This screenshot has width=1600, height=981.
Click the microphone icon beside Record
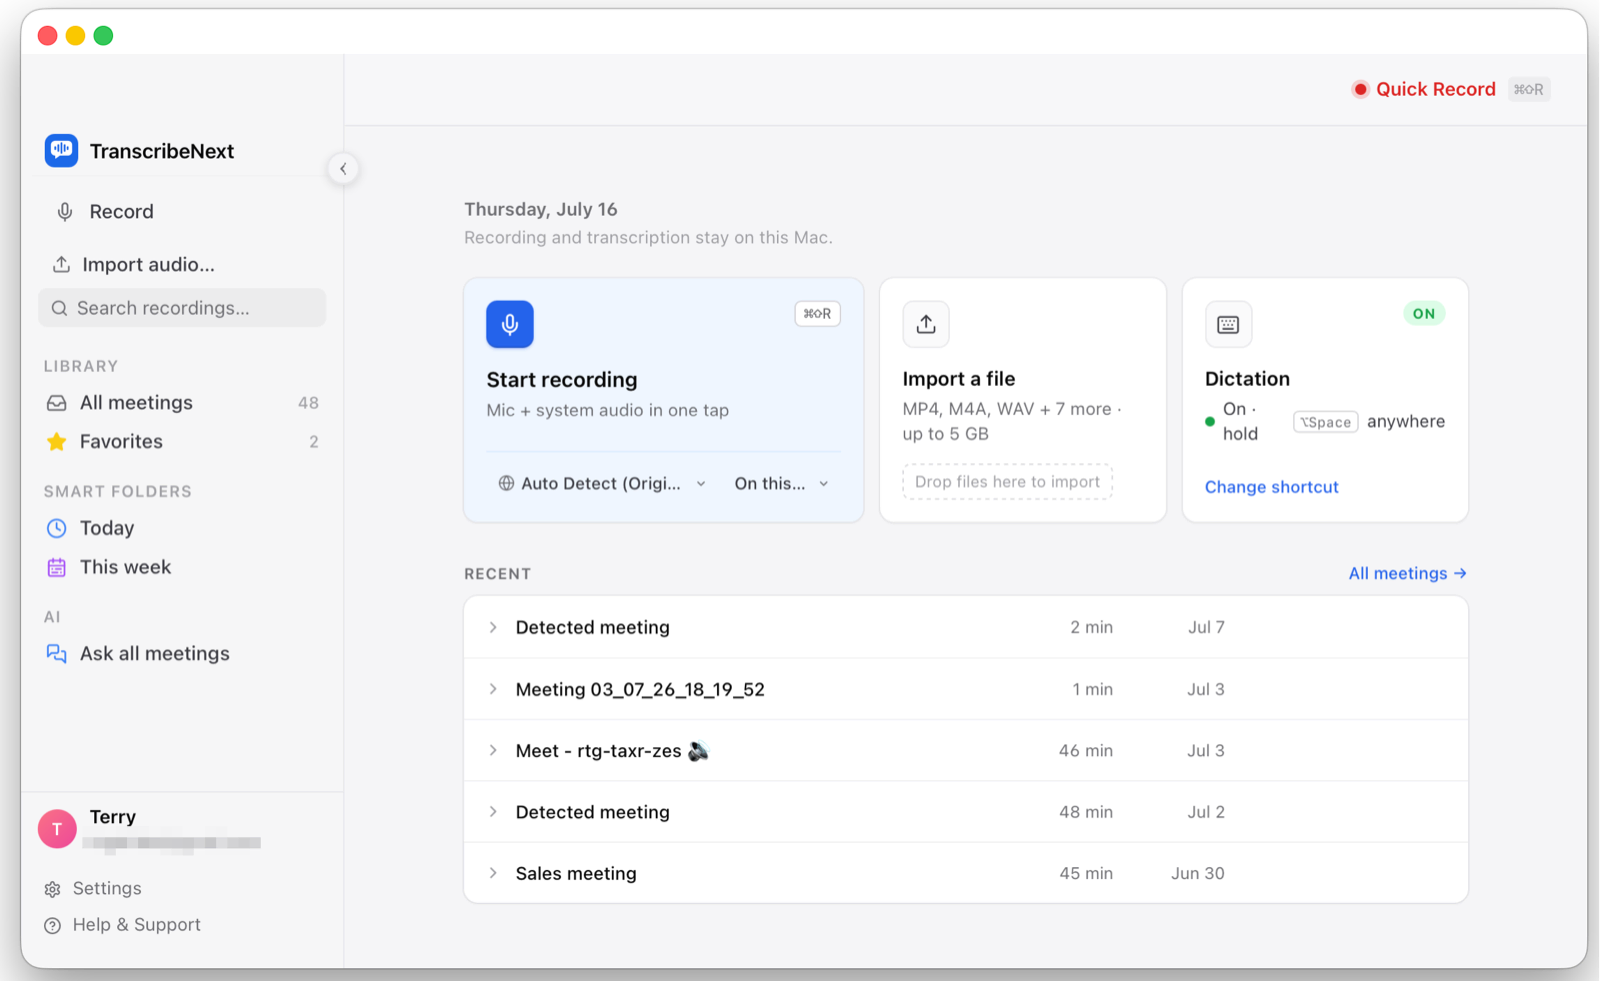(x=65, y=212)
